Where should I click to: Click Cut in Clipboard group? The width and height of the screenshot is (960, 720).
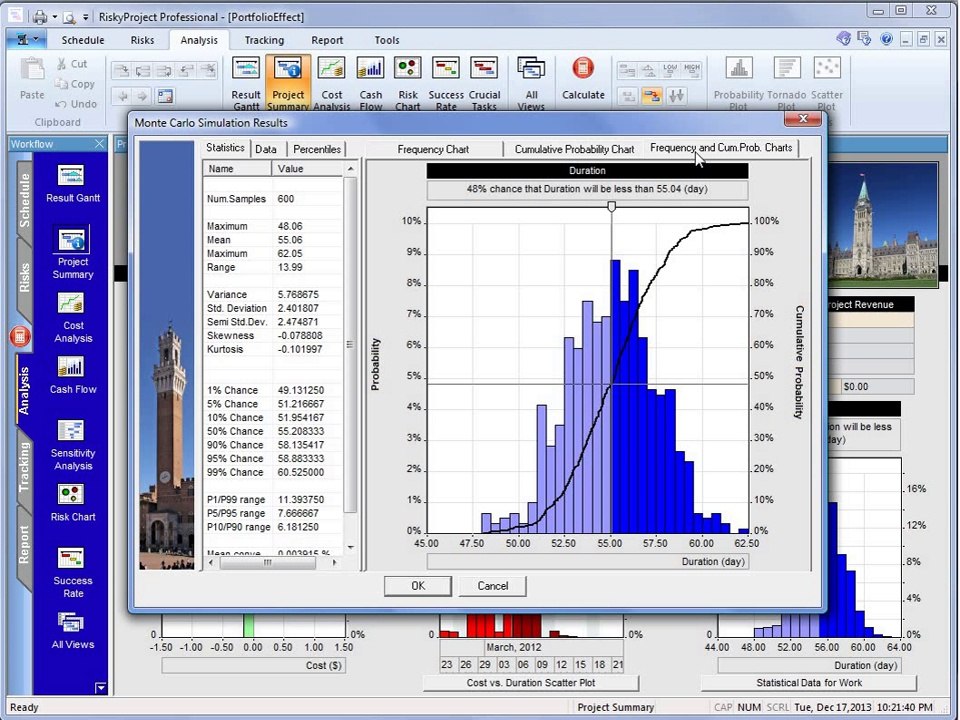(72, 64)
